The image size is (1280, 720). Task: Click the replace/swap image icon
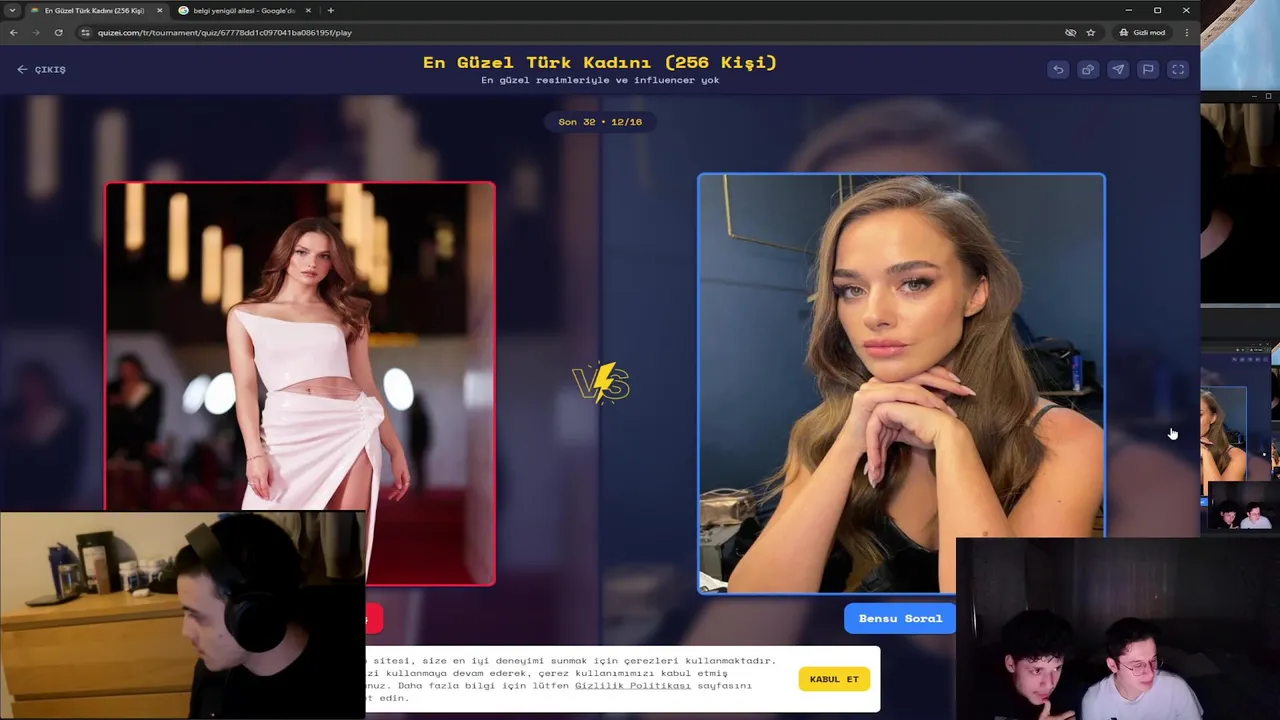click(x=1088, y=69)
